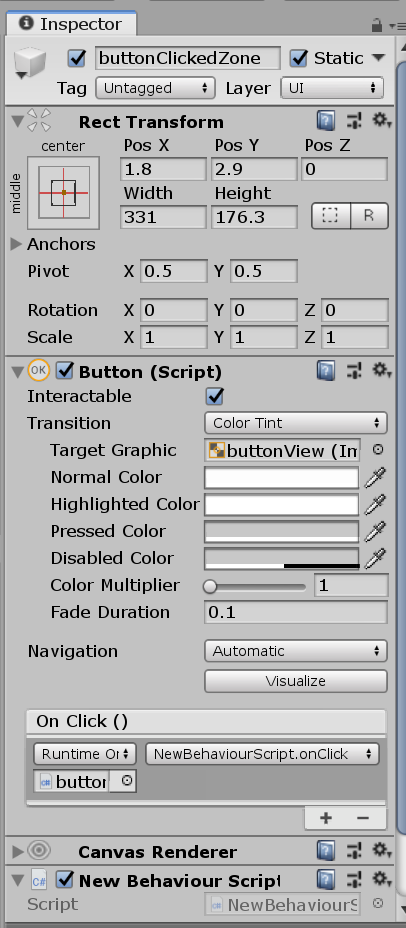Toggle blueprint mode in Rect Transform
The image size is (406, 928).
(331, 216)
